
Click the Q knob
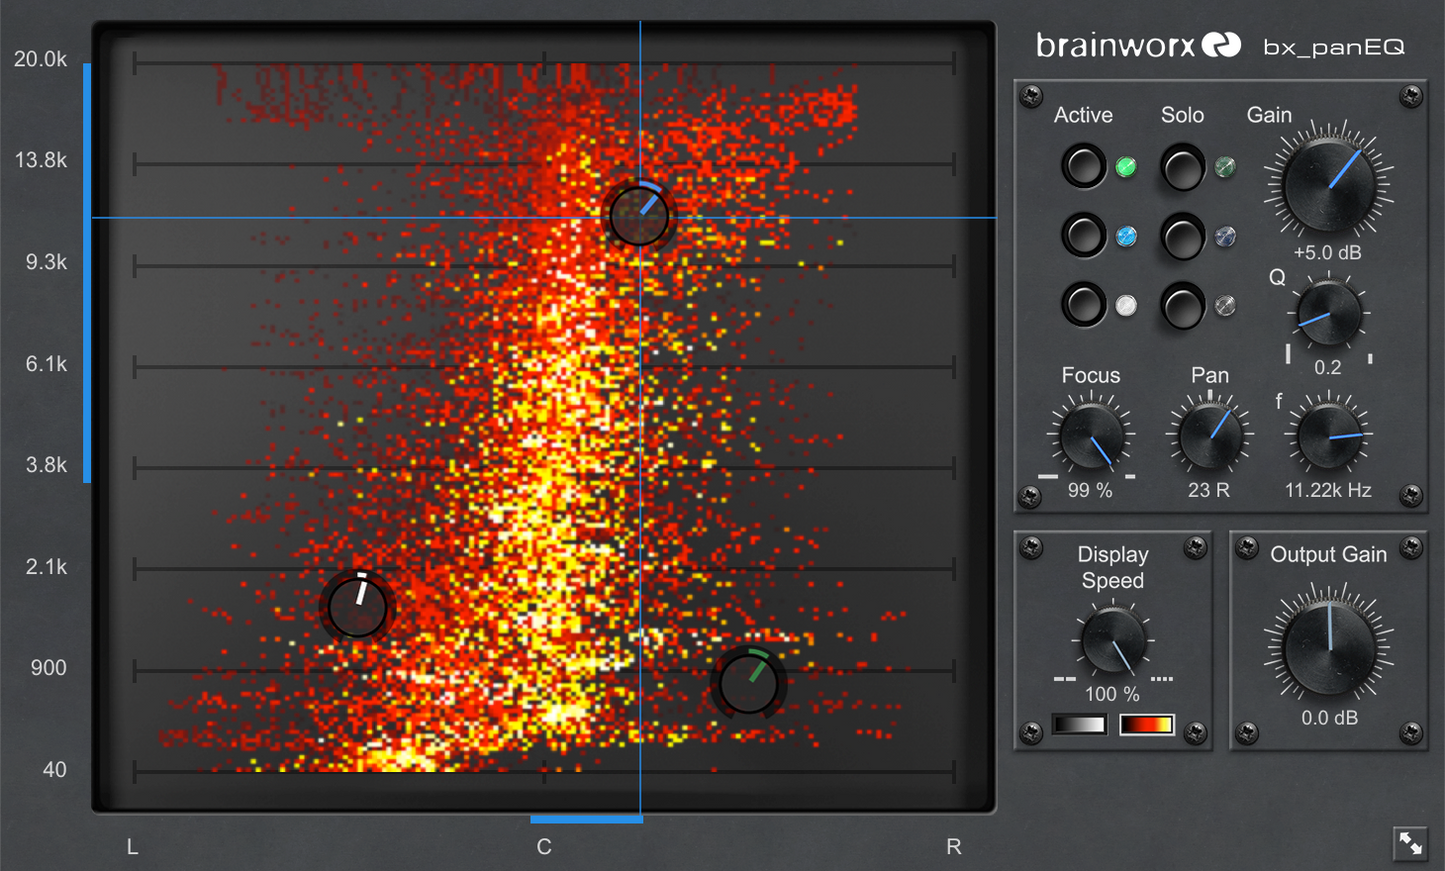click(x=1328, y=314)
